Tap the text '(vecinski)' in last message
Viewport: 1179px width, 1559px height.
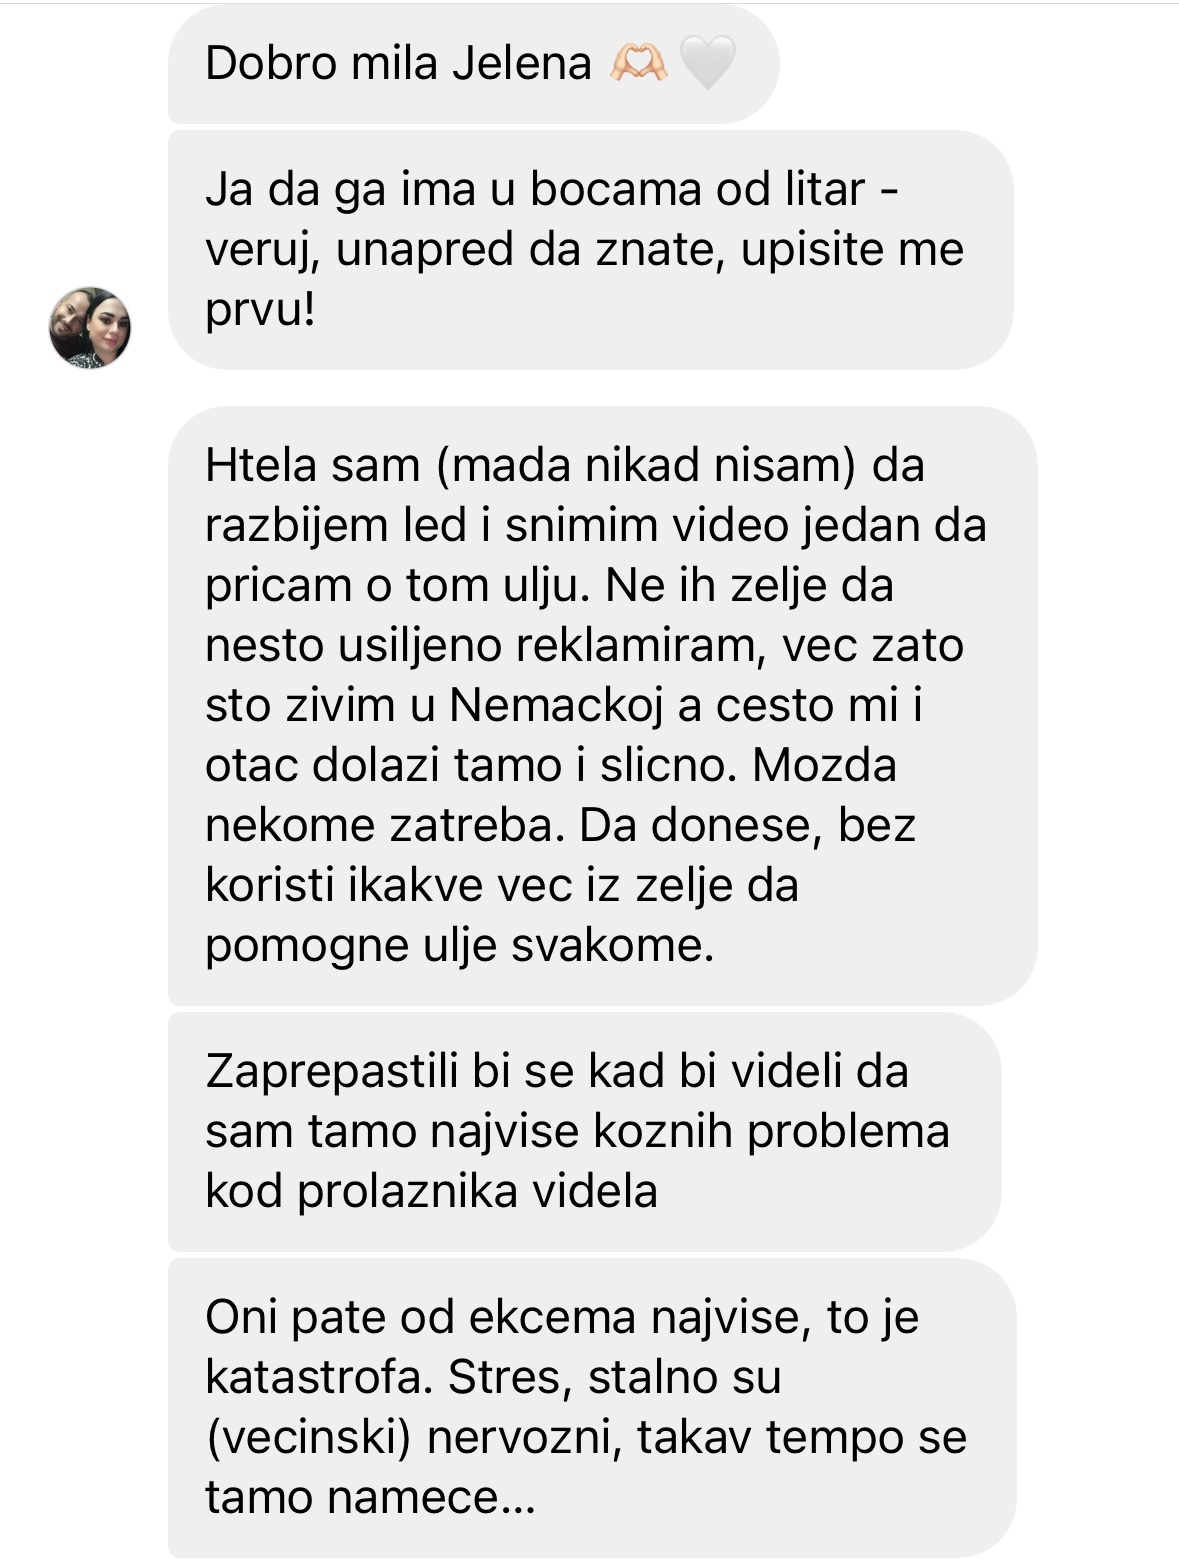(309, 1437)
